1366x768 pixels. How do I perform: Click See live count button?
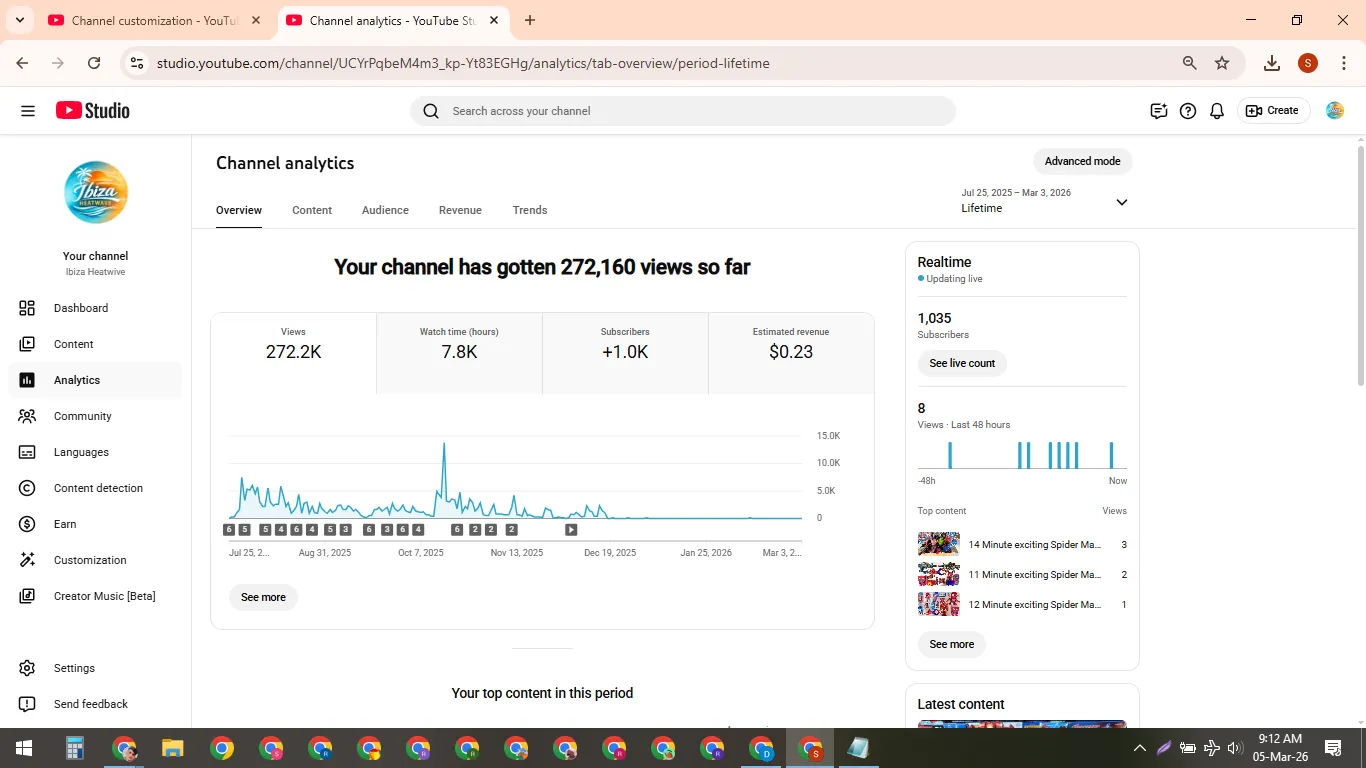pyautogui.click(x=962, y=363)
